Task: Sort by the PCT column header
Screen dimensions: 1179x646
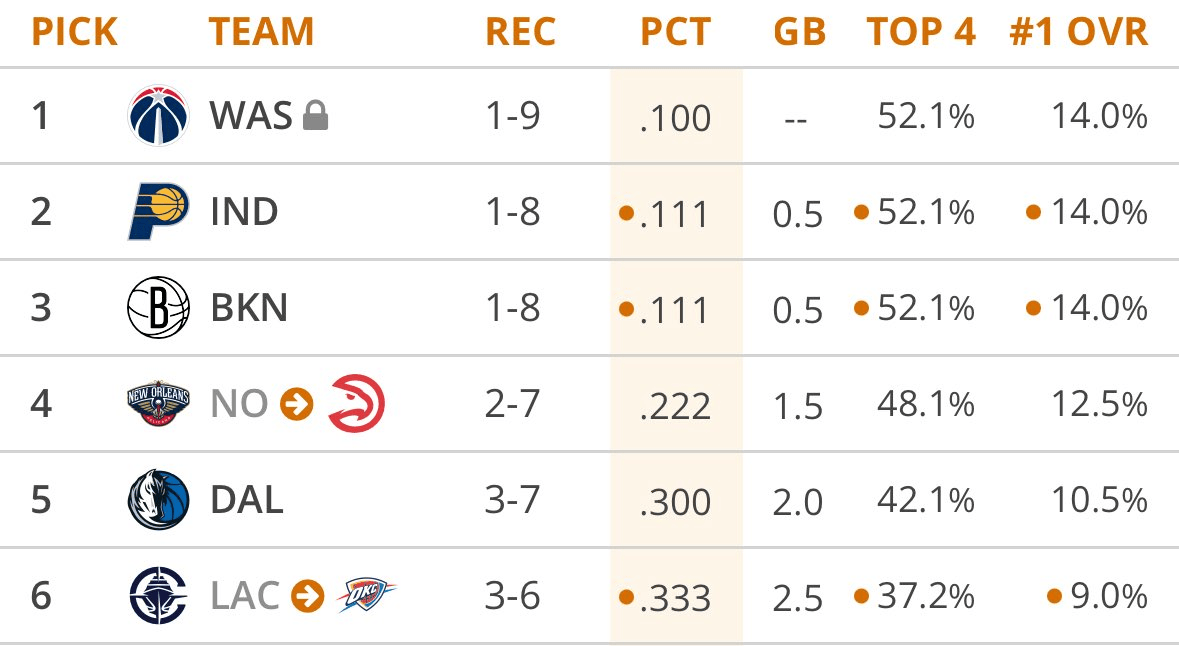Action: coord(675,32)
